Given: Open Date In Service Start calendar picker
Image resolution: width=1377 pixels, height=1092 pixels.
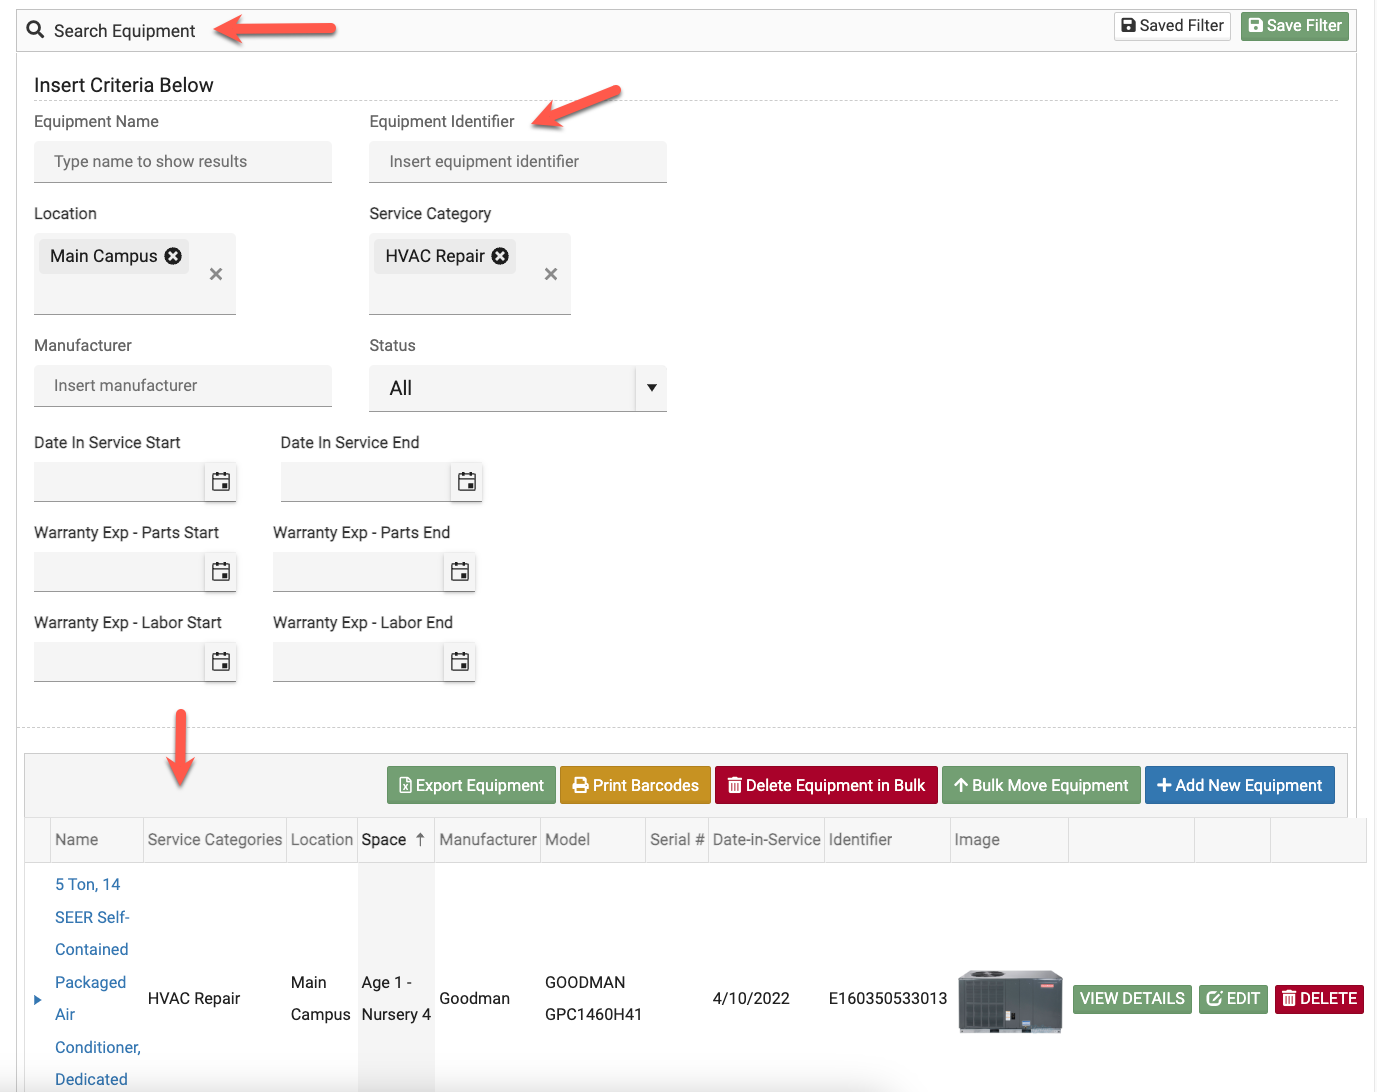Looking at the screenshot, I should 221,482.
